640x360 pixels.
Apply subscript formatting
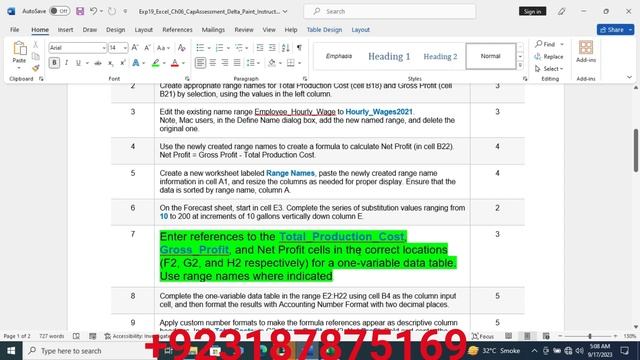coord(110,63)
